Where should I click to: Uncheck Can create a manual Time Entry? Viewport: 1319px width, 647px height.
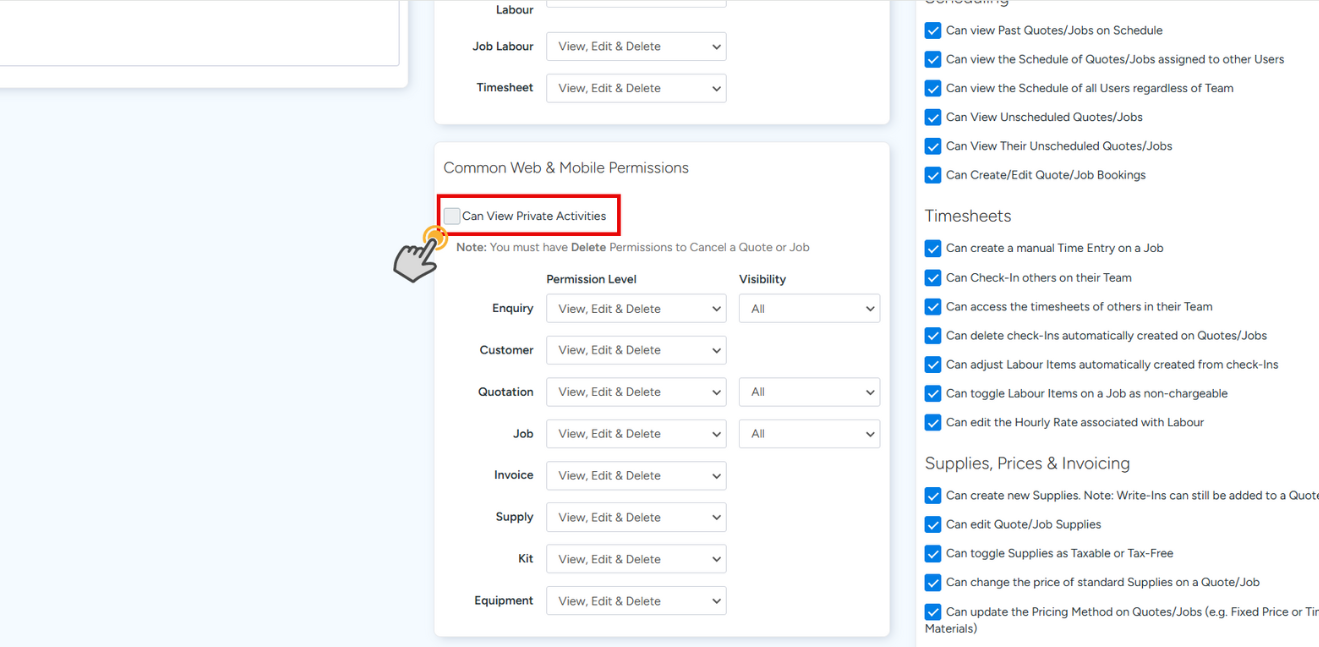(x=933, y=248)
